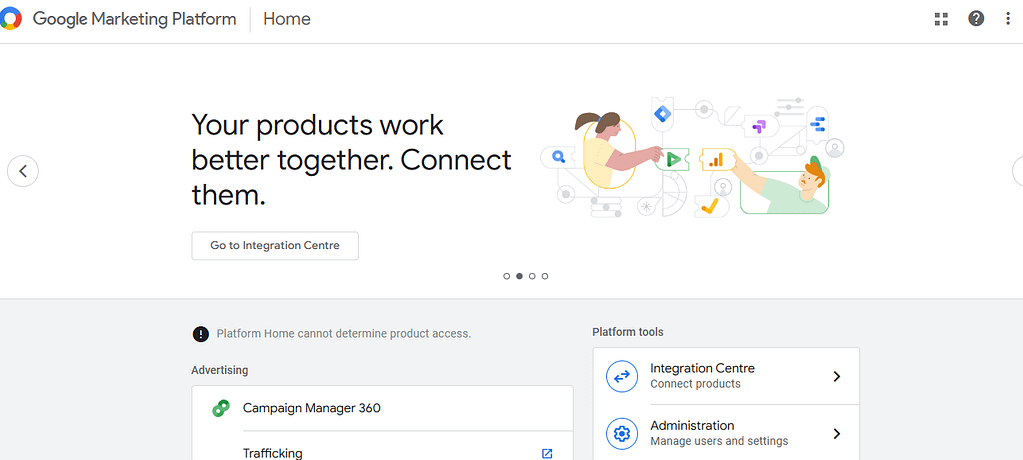Click Your products work better together headline
Image resolution: width=1023 pixels, height=460 pixels.
tap(351, 160)
